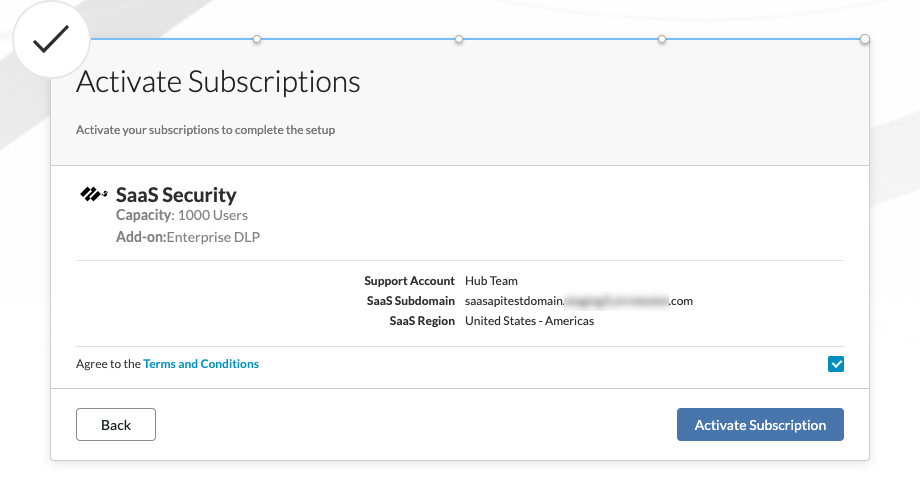
Task: Select the last step dot on progress line
Action: [x=865, y=39]
